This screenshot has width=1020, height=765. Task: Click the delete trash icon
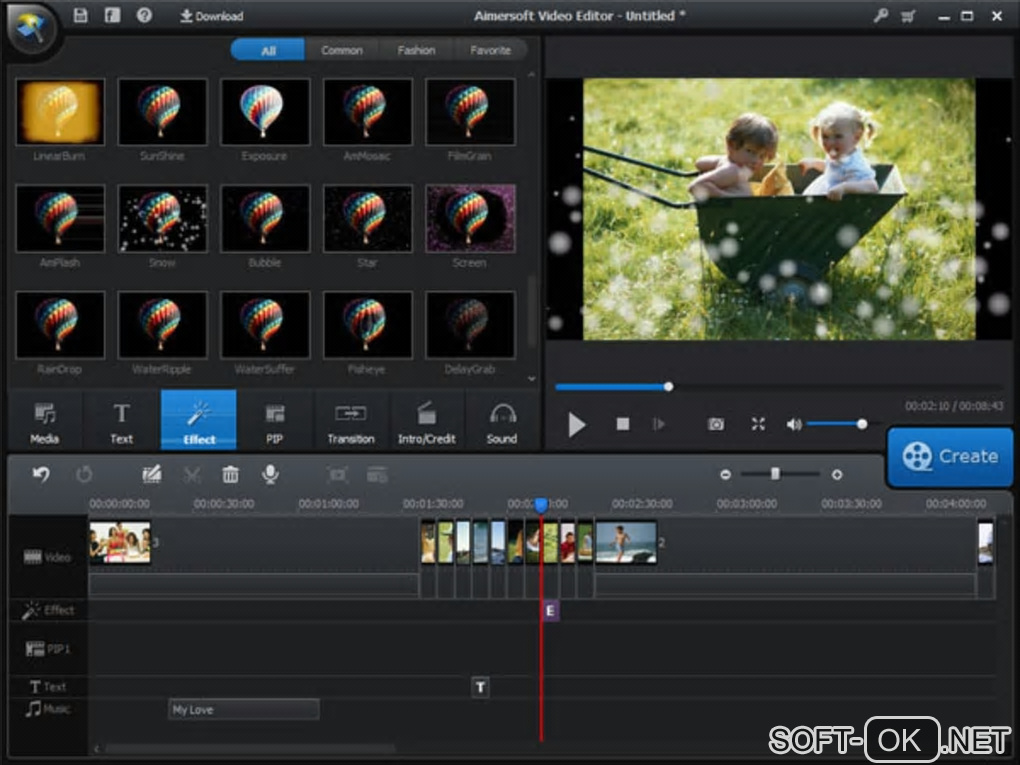[230, 475]
